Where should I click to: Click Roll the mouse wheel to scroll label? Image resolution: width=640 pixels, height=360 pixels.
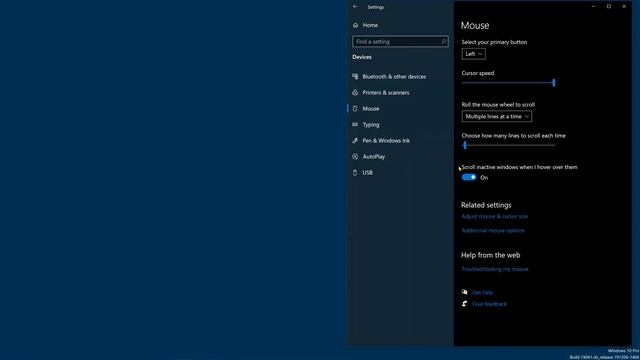(498, 104)
